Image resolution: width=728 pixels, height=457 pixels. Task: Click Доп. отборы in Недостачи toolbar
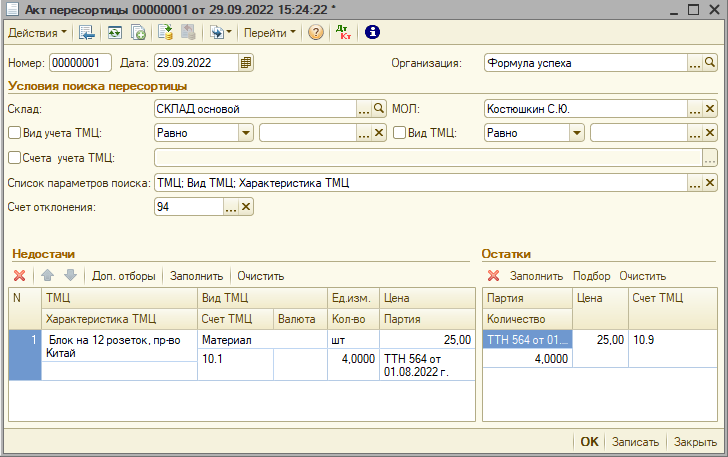(124, 276)
